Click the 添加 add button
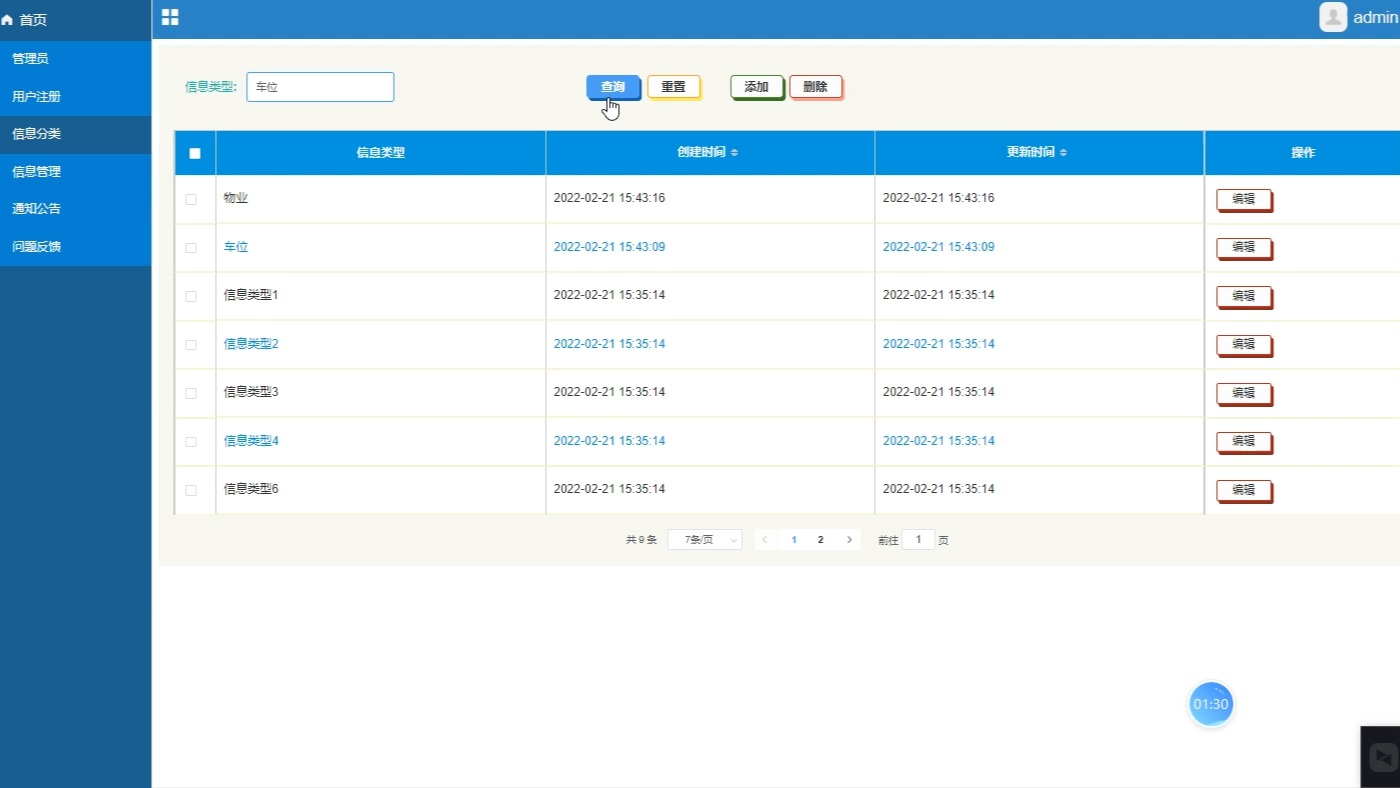Viewport: 1400px width, 788px height. point(757,87)
